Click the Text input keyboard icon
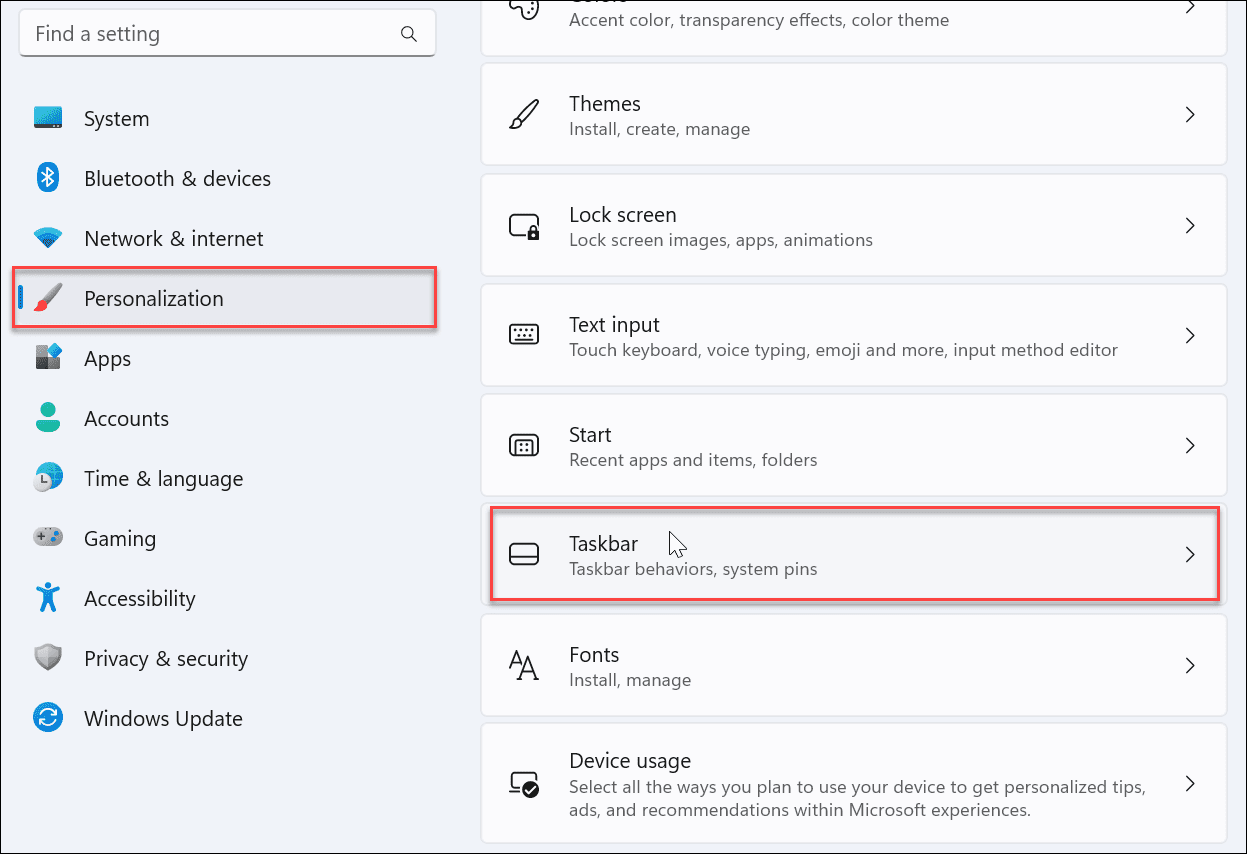This screenshot has height=854, width=1247. click(524, 335)
